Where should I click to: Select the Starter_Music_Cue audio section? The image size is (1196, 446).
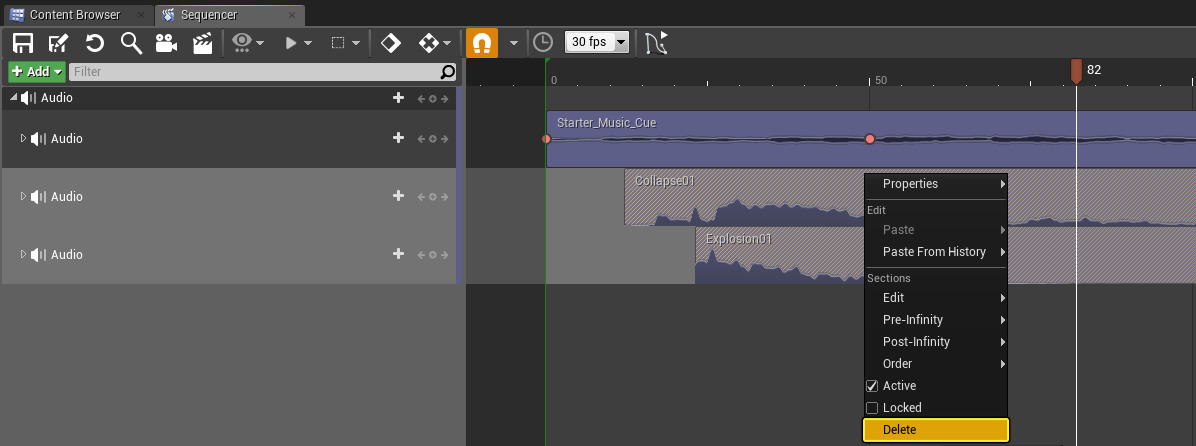(x=870, y=139)
